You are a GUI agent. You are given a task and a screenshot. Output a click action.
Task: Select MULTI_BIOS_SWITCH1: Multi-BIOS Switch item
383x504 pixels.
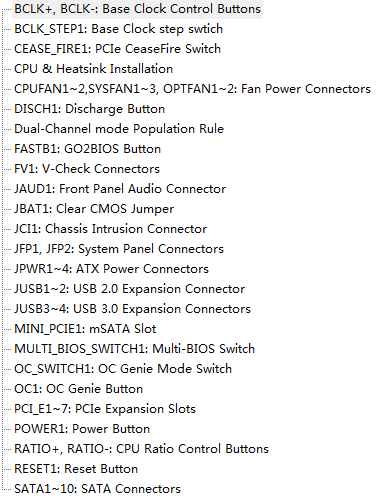[x=134, y=349]
